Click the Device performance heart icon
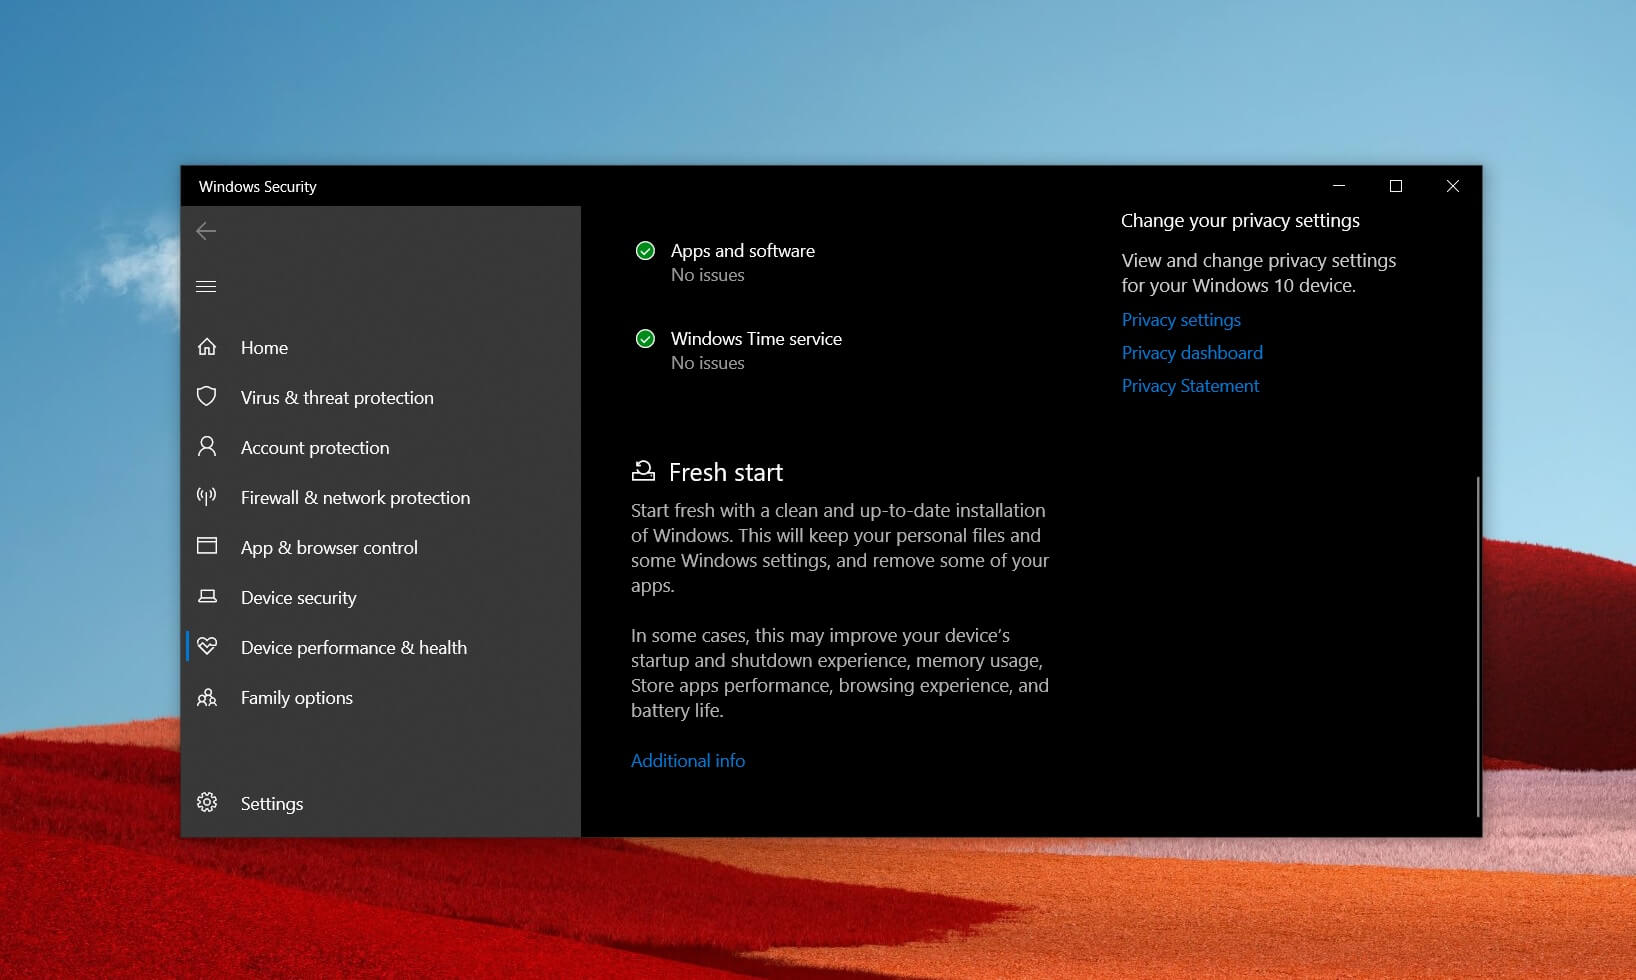 click(x=207, y=646)
